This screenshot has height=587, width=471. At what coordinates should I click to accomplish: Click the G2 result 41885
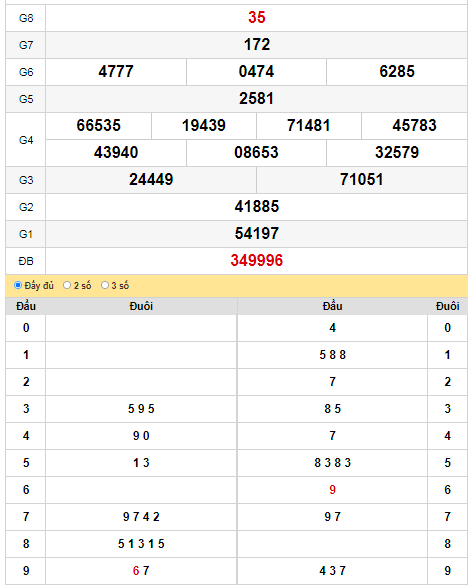[x=257, y=207]
